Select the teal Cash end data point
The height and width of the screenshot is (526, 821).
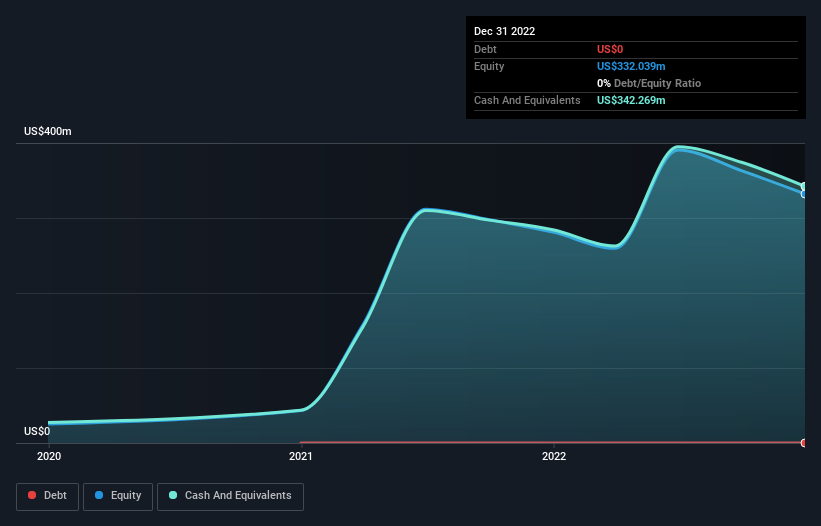point(804,187)
